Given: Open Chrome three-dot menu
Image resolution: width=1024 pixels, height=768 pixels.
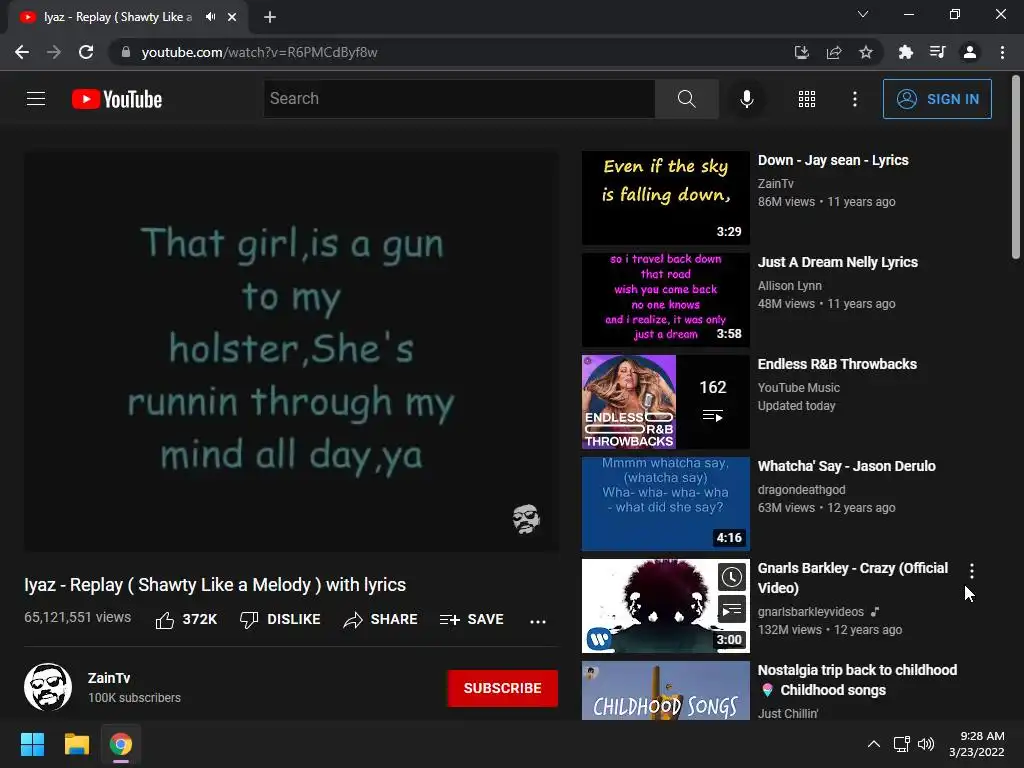Looking at the screenshot, I should pos(1002,52).
